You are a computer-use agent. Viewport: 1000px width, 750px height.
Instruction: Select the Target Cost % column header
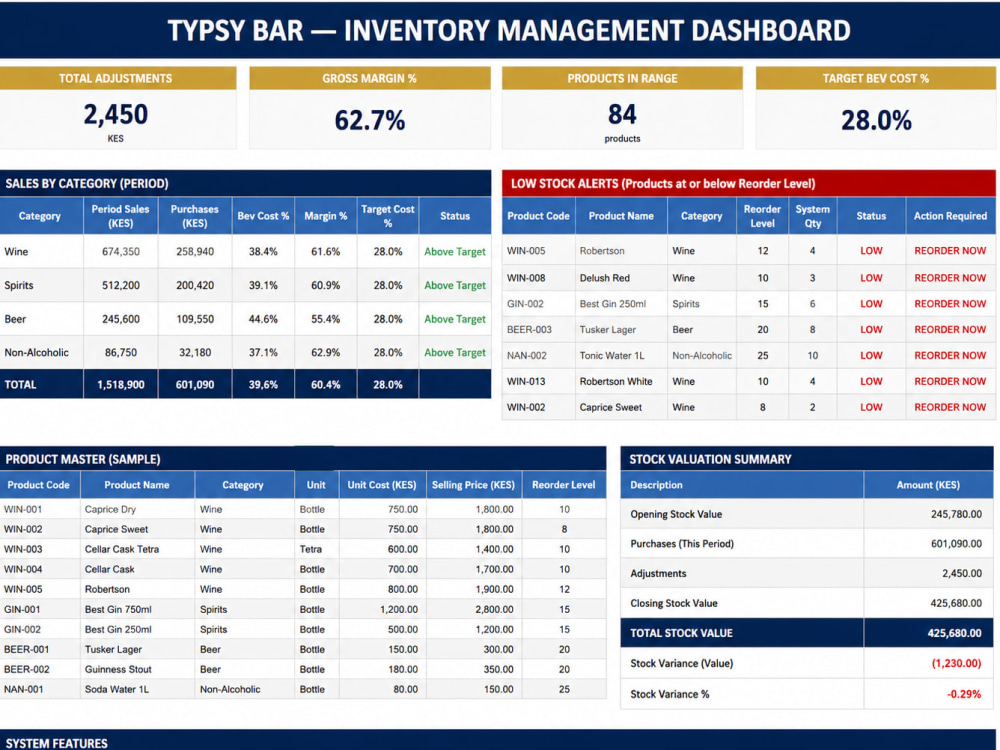388,216
